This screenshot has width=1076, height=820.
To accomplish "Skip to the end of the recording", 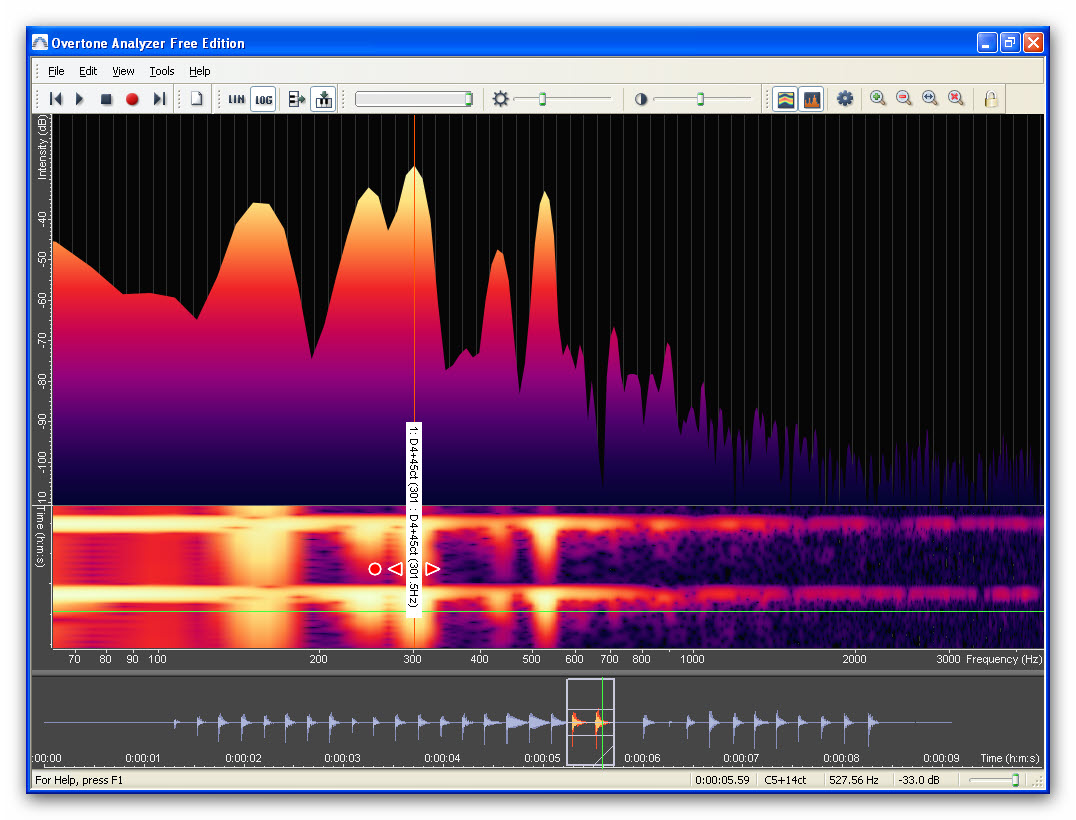I will click(x=159, y=99).
